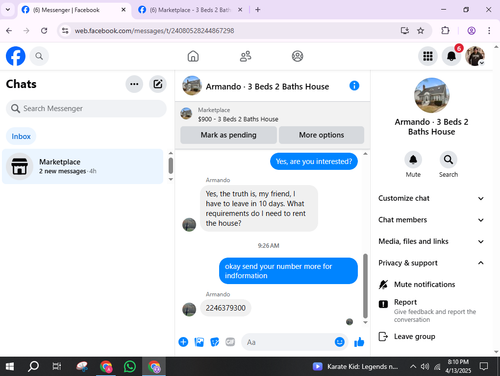Attach a file using the photo icon
Image resolution: width=500 pixels, height=376 pixels.
(x=199, y=342)
